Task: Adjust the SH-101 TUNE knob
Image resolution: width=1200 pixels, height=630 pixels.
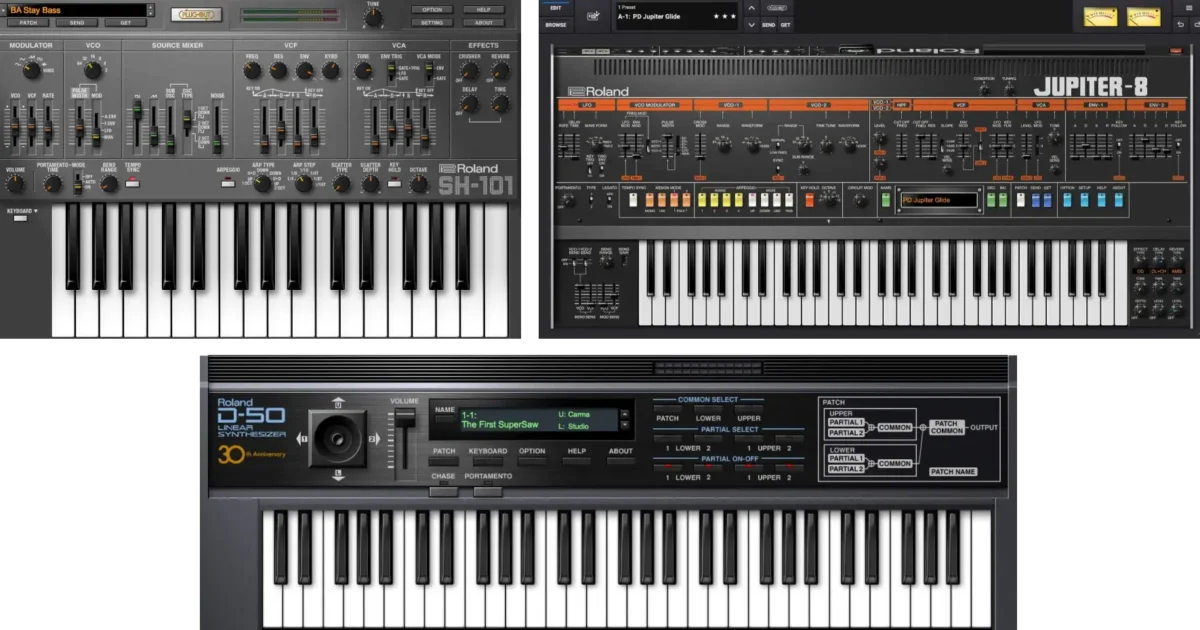Action: (373, 18)
